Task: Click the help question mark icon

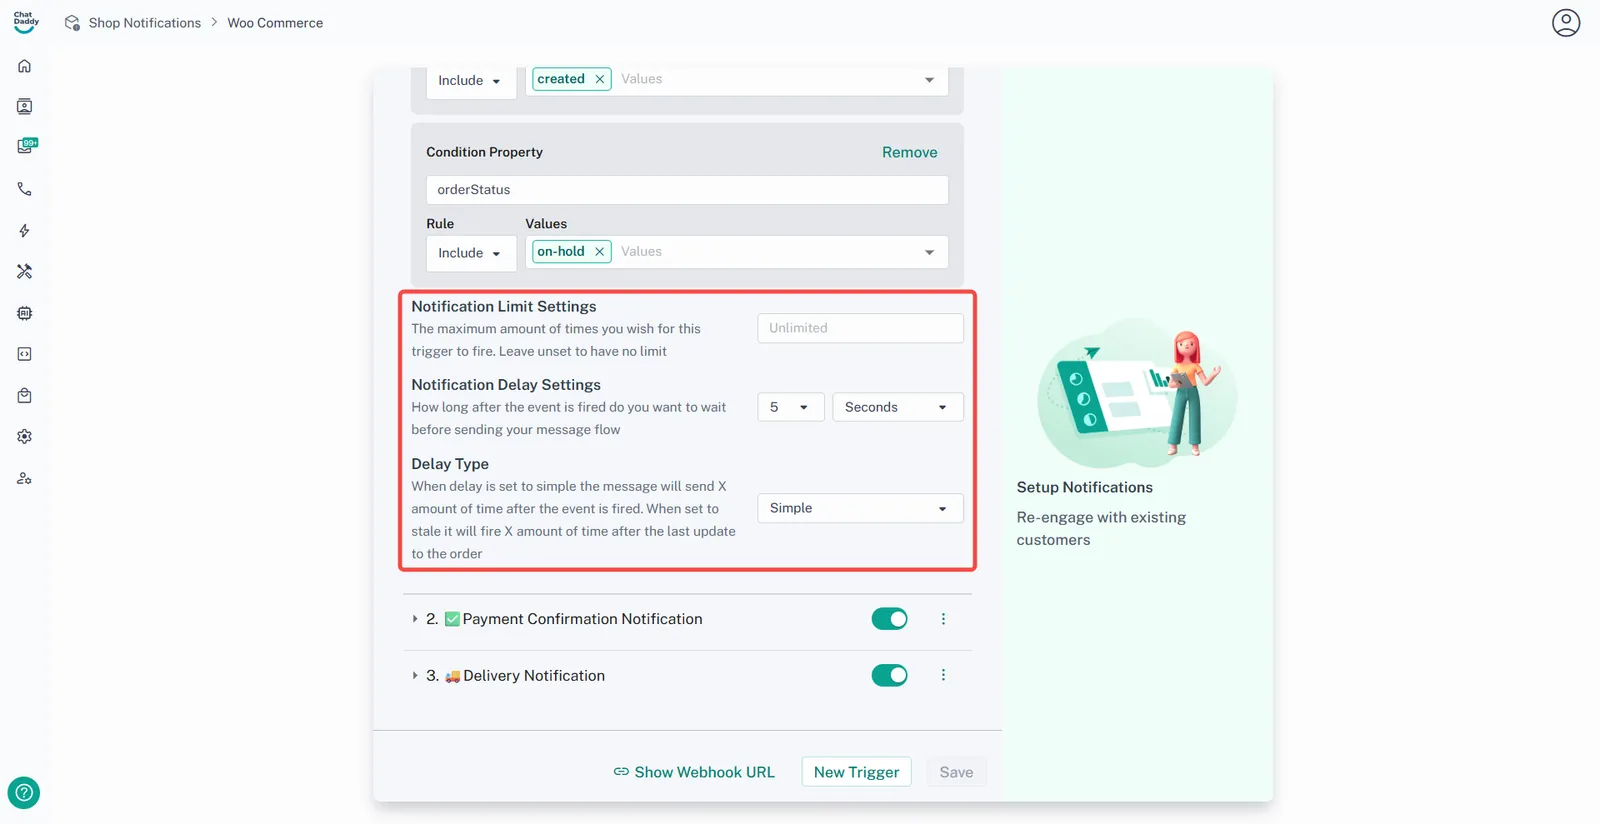Action: point(24,792)
